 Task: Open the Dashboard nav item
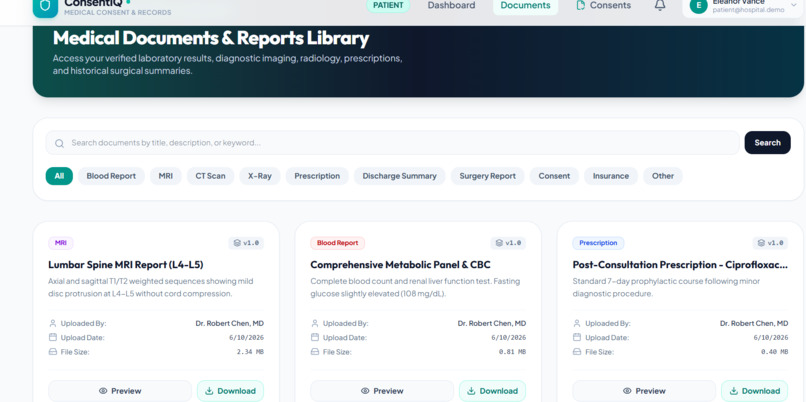tap(451, 6)
